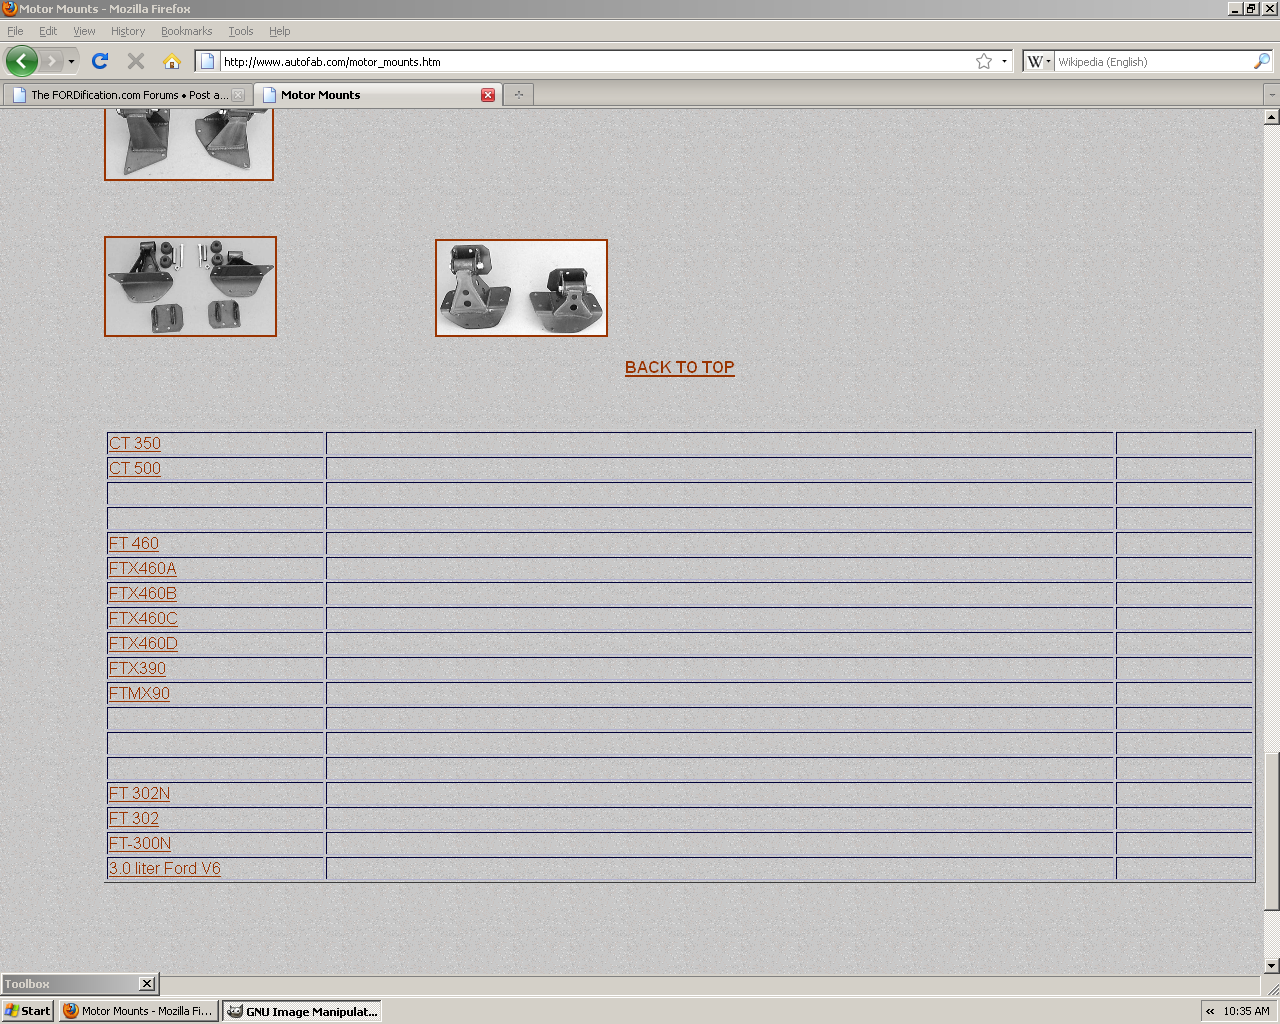1280x1024 pixels.
Task: Click the URL address field
Action: pos(595,61)
